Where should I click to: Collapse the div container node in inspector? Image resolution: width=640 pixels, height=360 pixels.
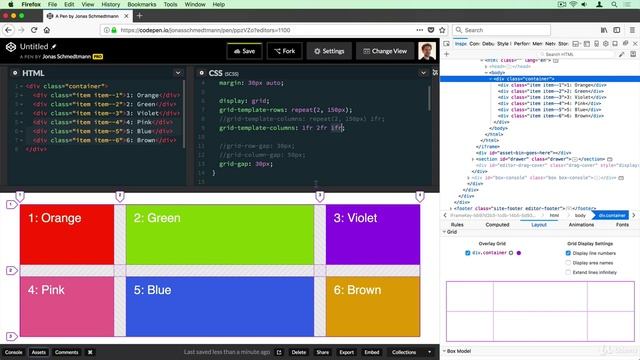point(491,79)
